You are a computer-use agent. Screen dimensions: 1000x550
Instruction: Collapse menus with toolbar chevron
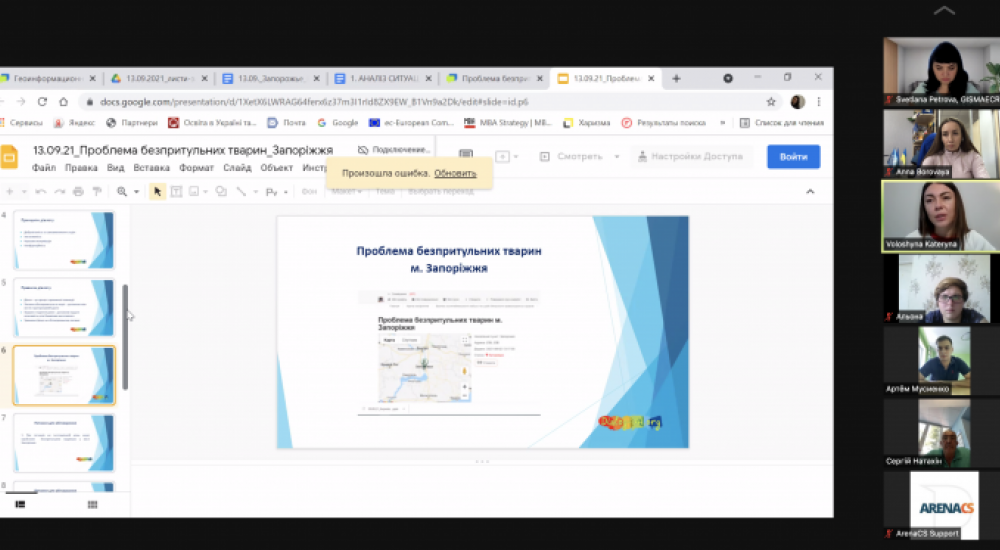click(810, 191)
